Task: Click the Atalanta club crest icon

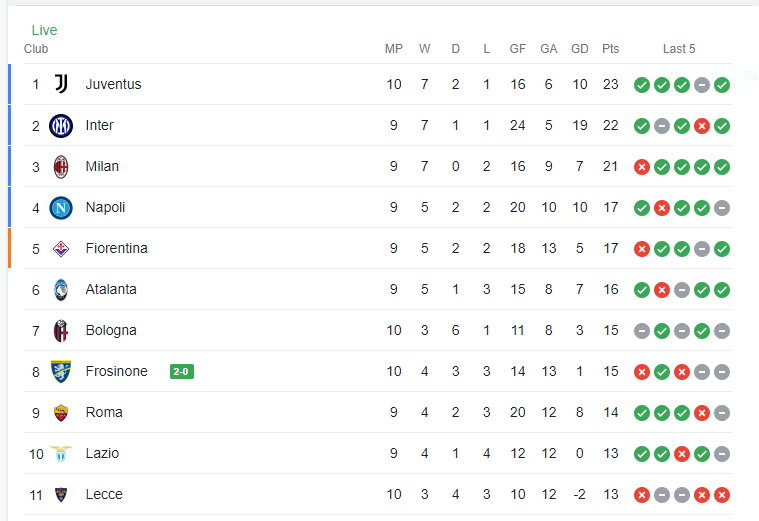Action: point(61,289)
